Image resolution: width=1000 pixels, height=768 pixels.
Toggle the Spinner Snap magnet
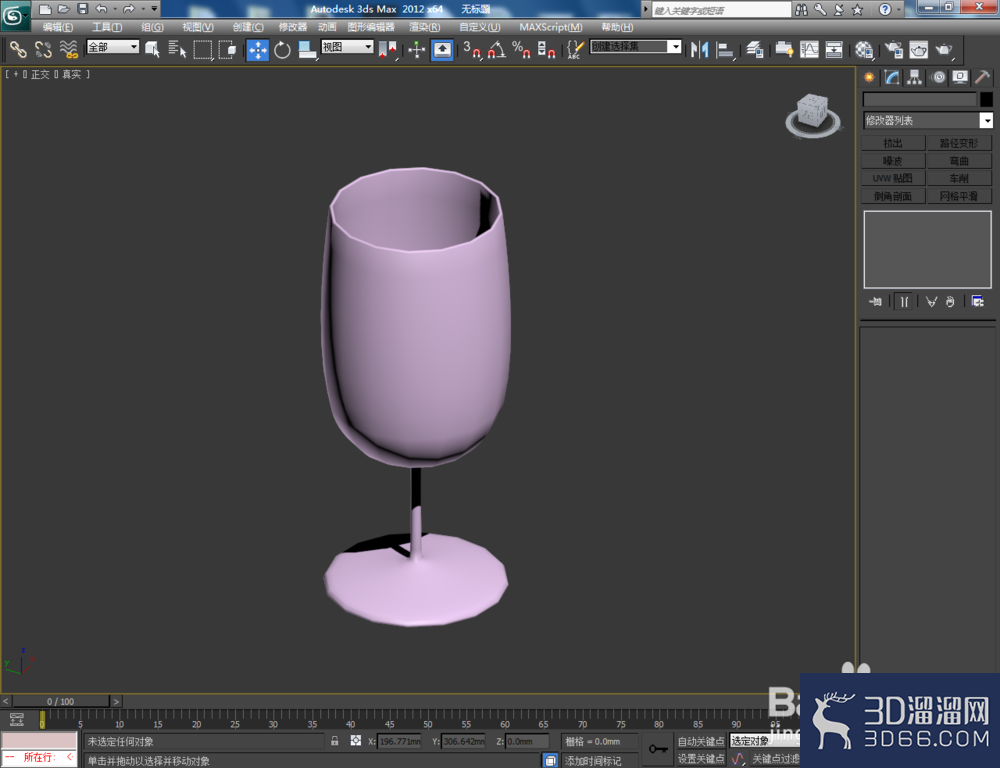click(546, 50)
